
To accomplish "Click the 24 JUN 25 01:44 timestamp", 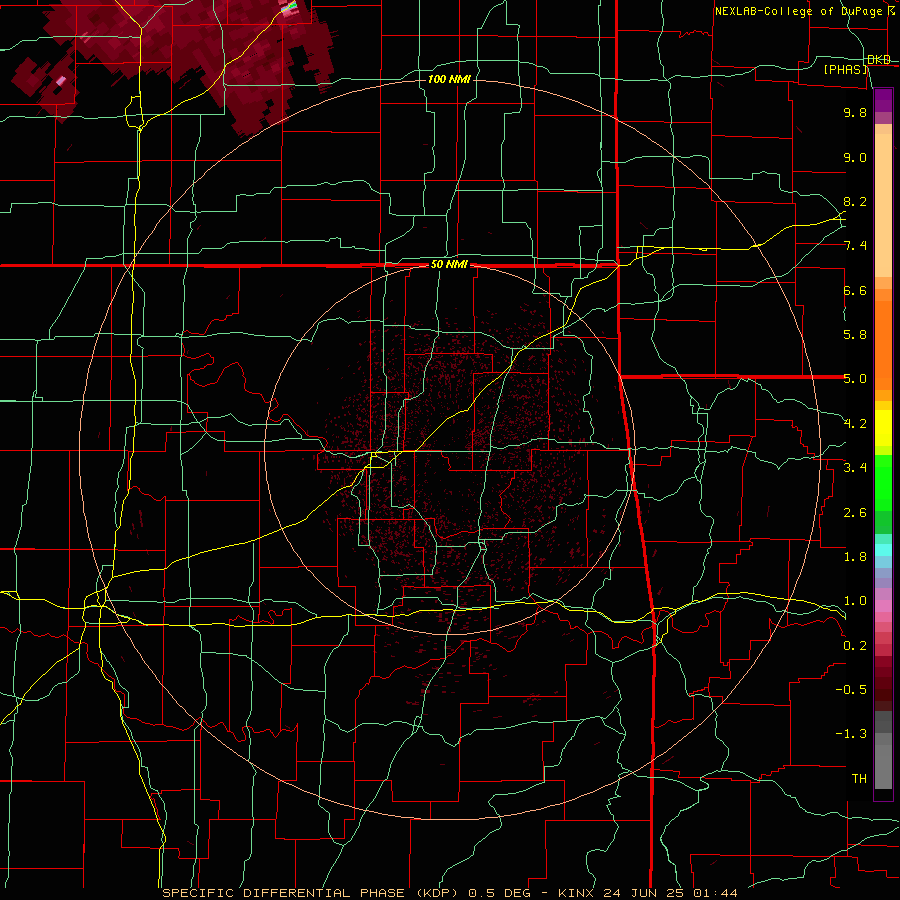I will [x=670, y=893].
